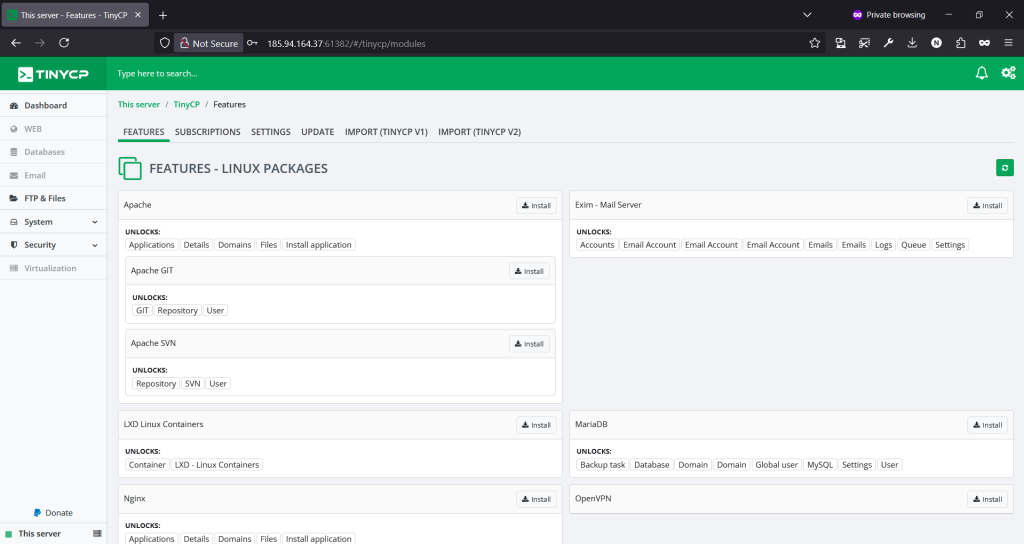Click the SVN tag under Apache SVN
The width and height of the screenshot is (1024, 544).
pos(193,384)
